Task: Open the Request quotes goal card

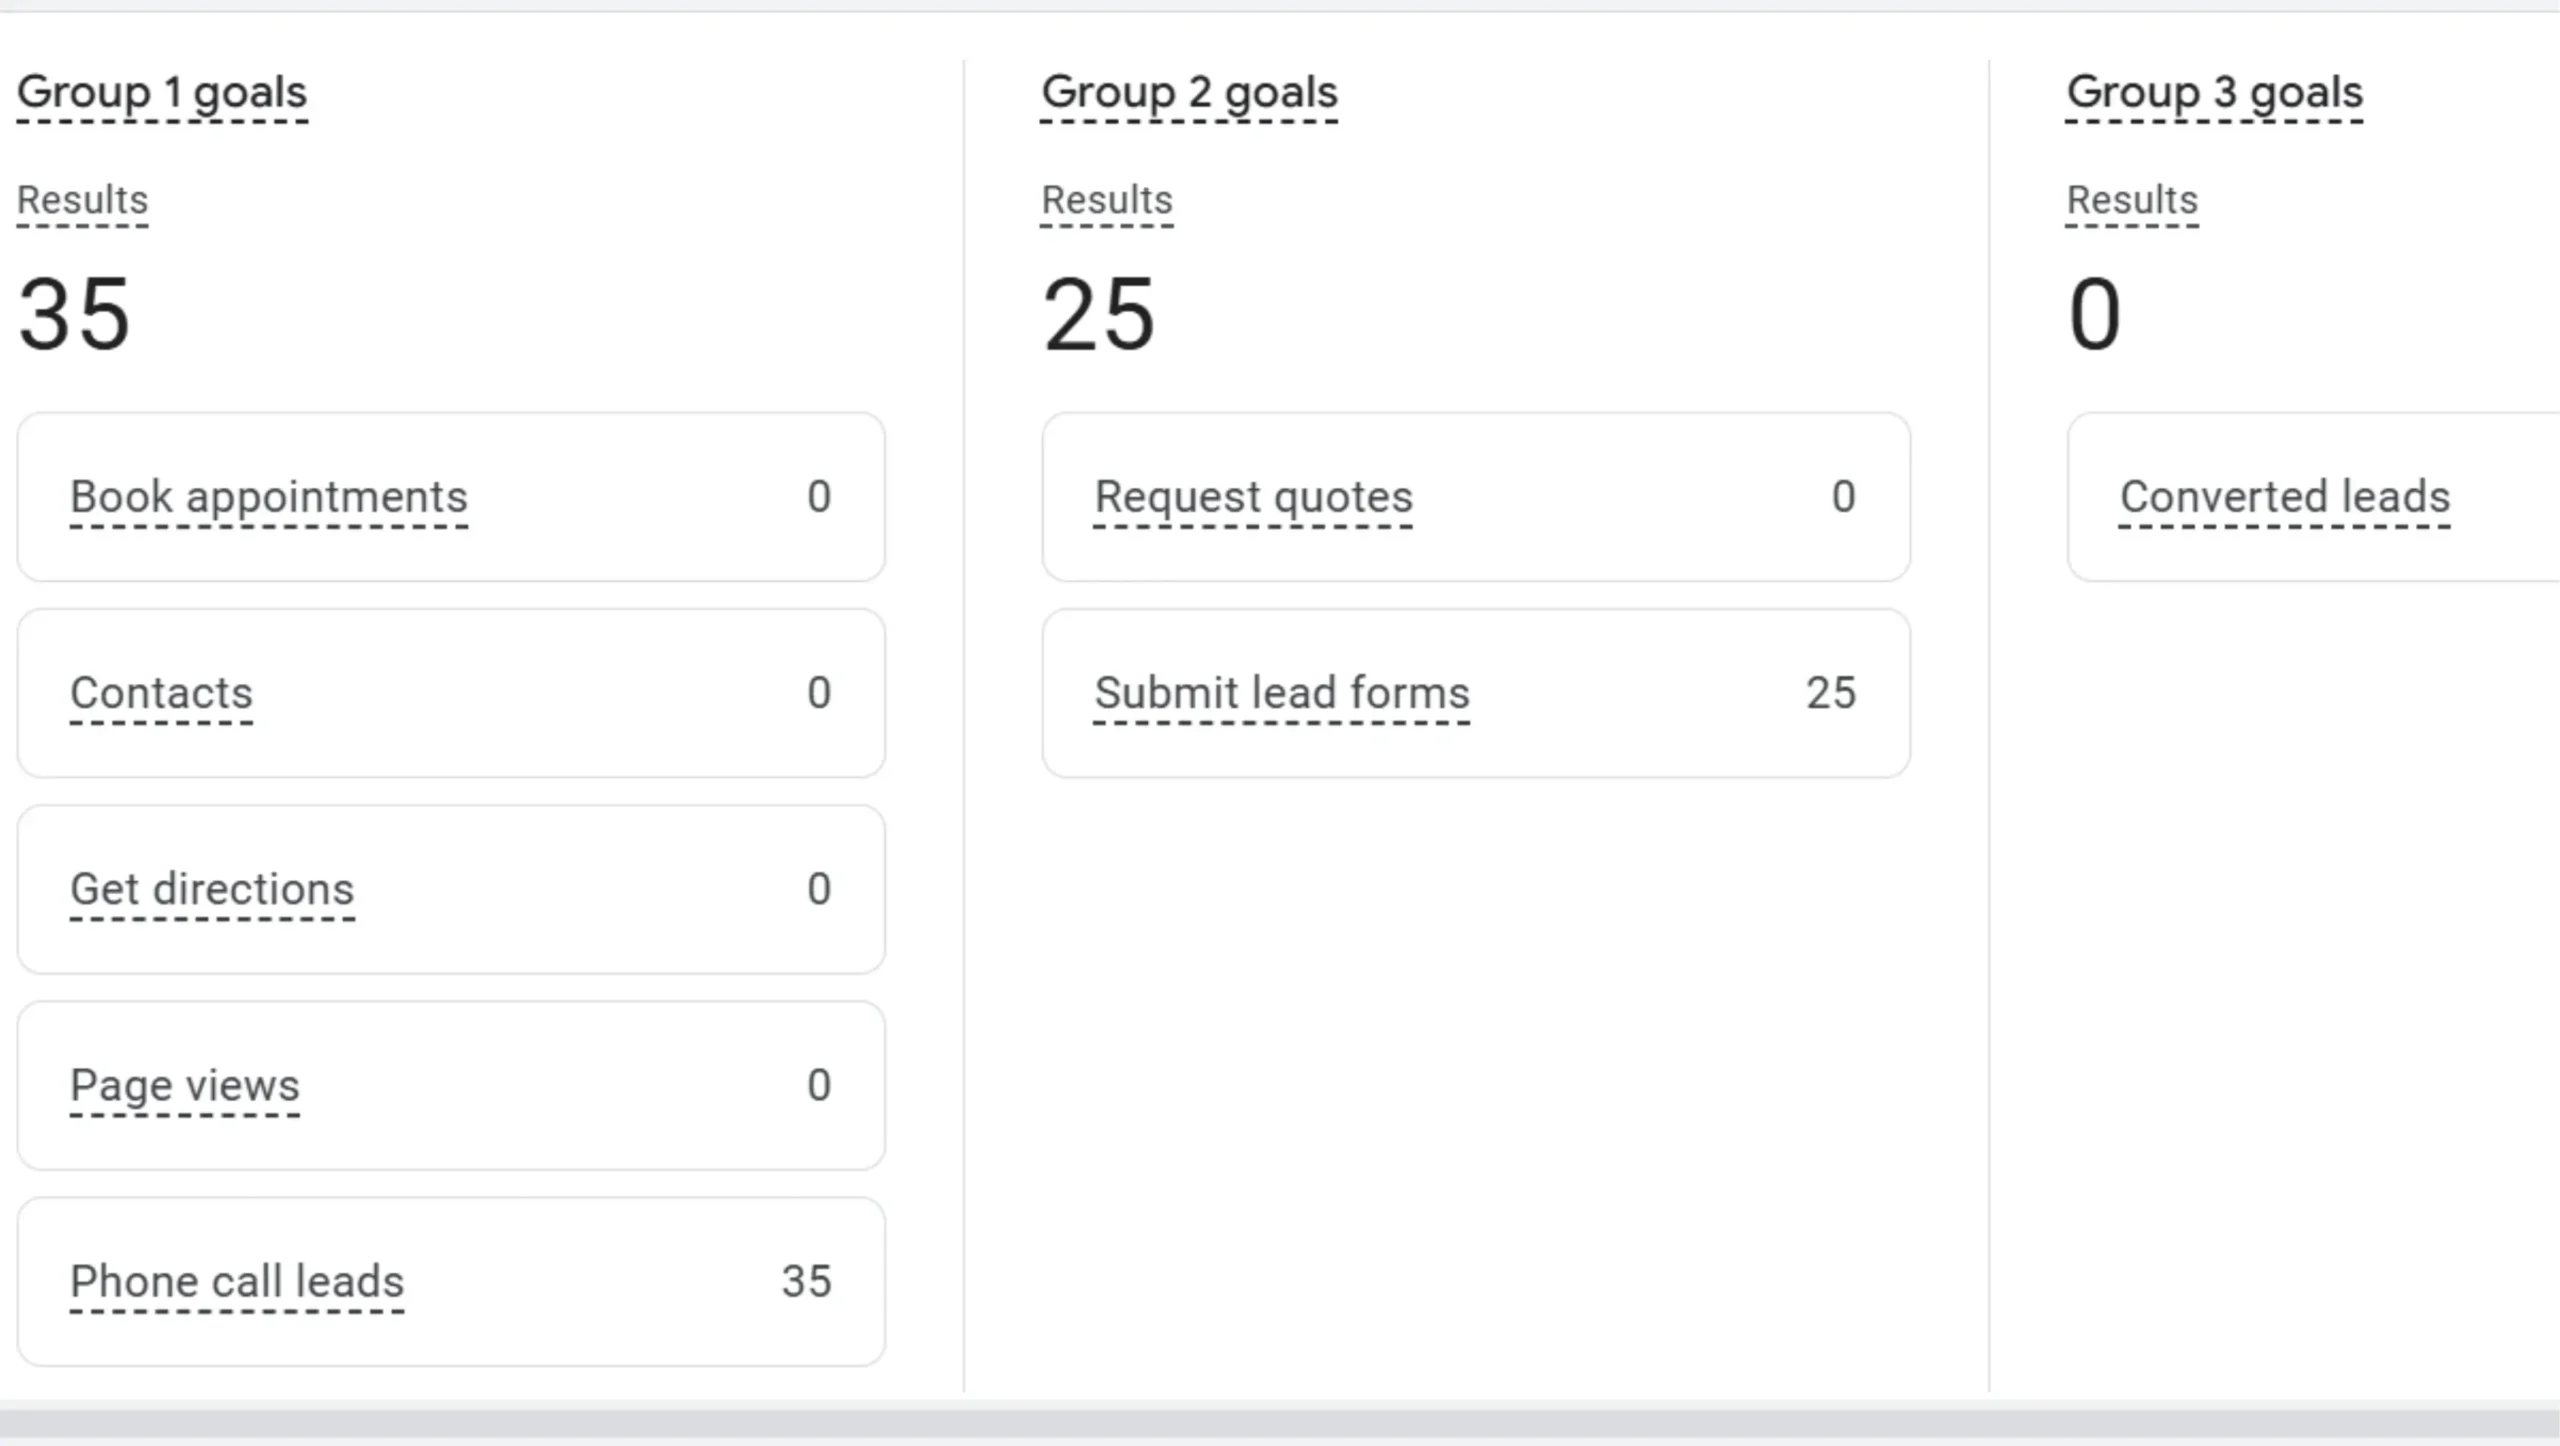Action: [x=1476, y=497]
